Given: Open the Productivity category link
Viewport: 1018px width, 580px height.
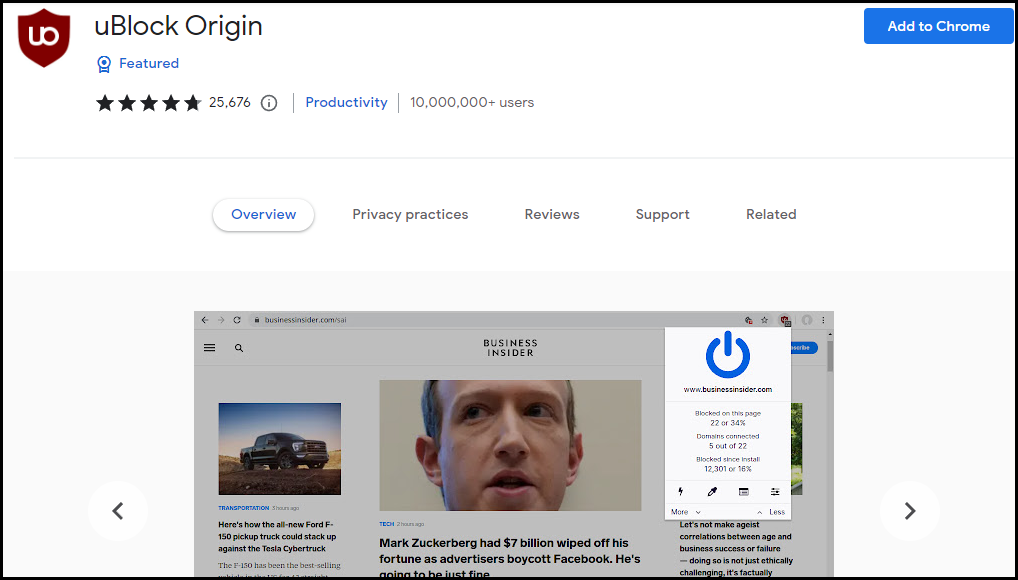Looking at the screenshot, I should point(346,103).
